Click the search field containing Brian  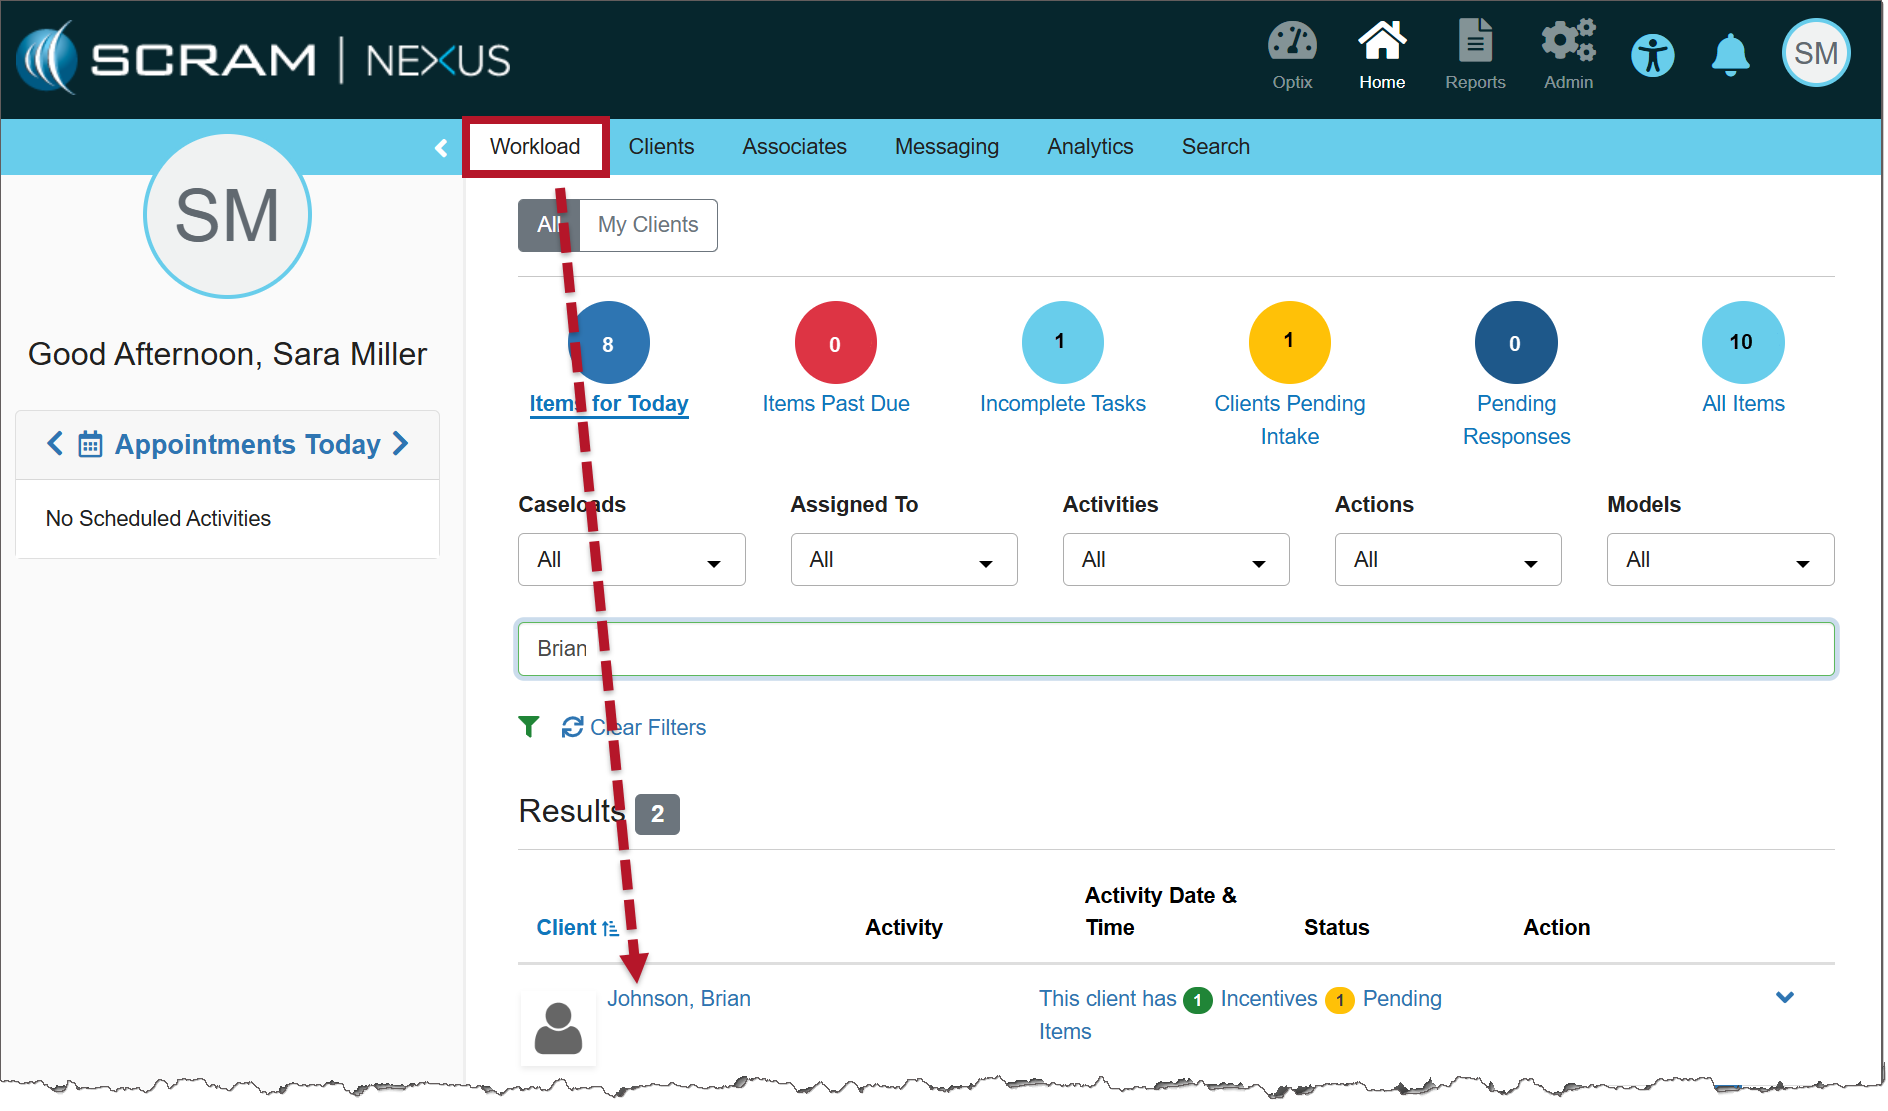point(1175,649)
